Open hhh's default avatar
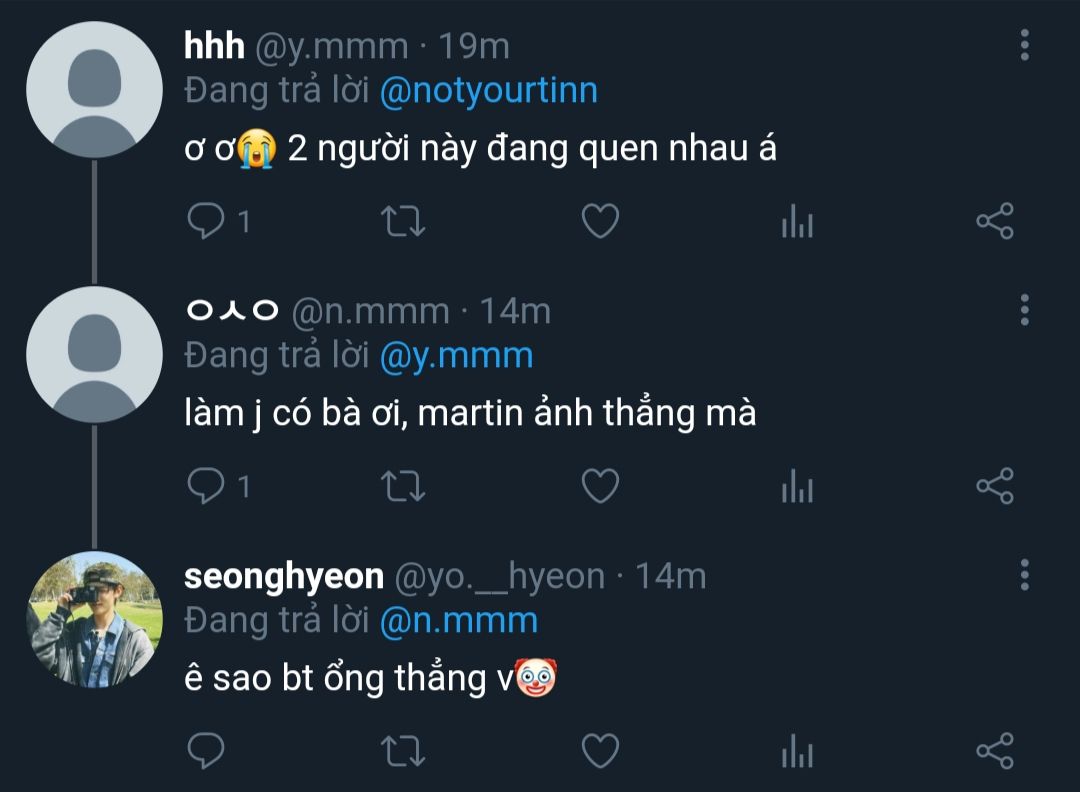This screenshot has height=792, width=1080. 94,90
